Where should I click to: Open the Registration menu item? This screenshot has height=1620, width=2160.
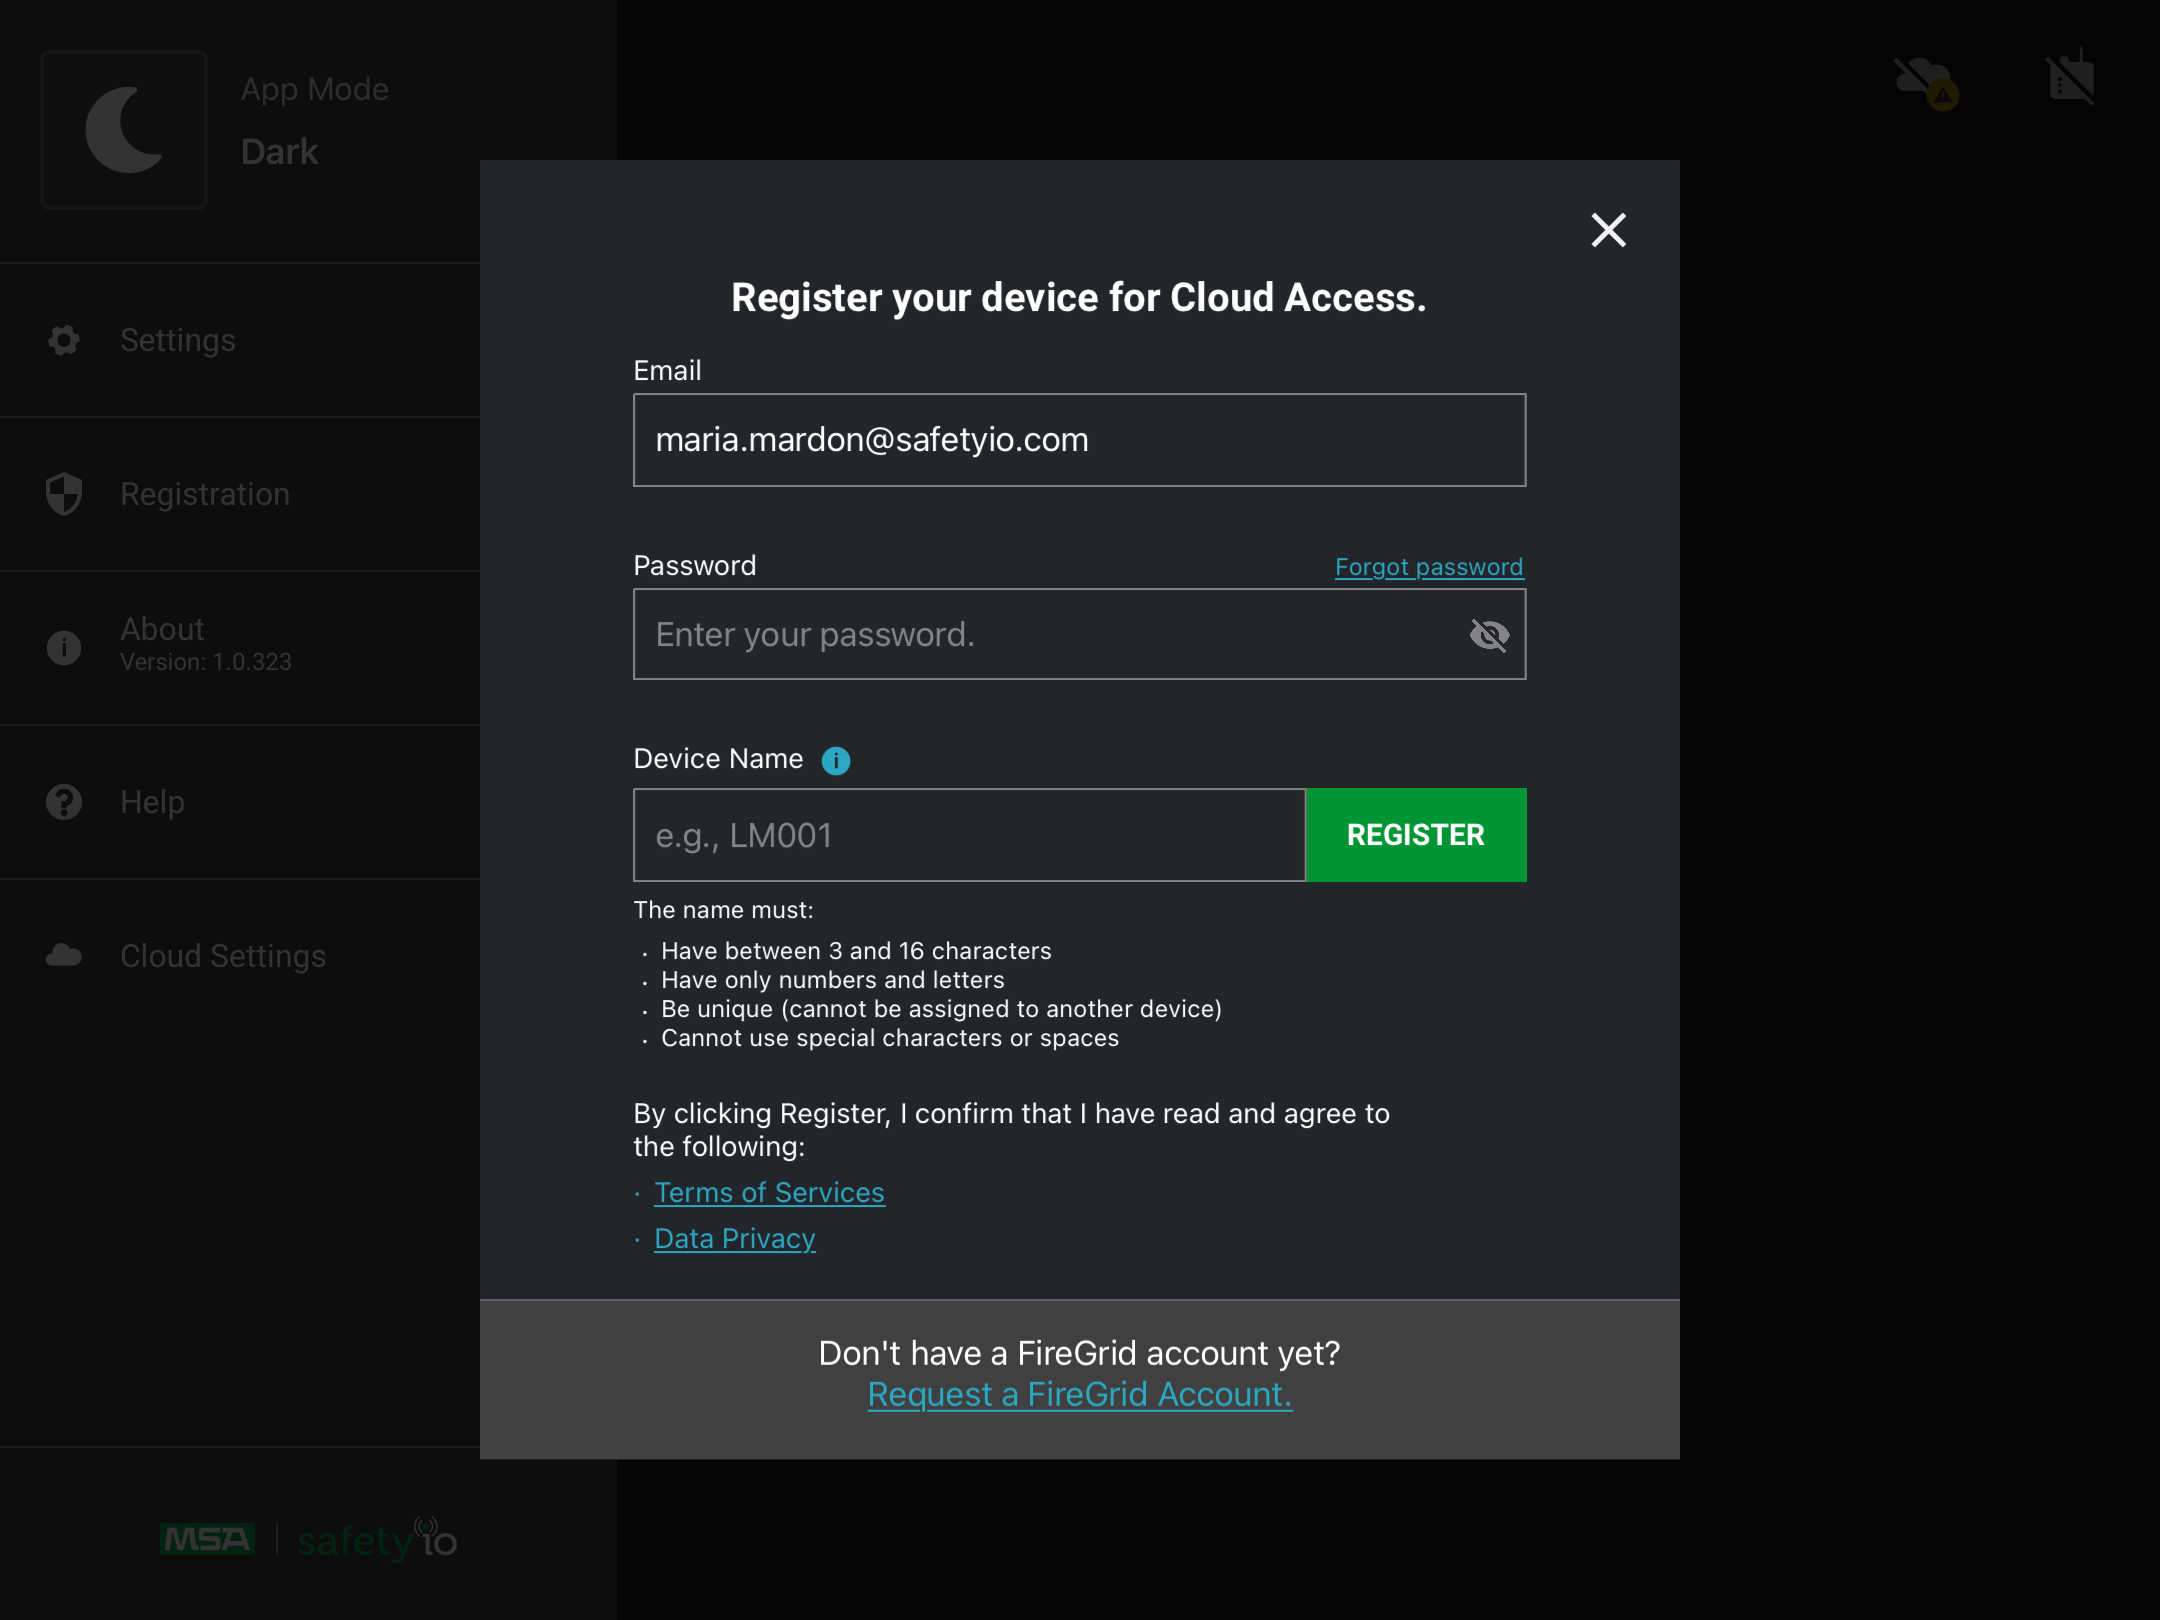pos(240,494)
